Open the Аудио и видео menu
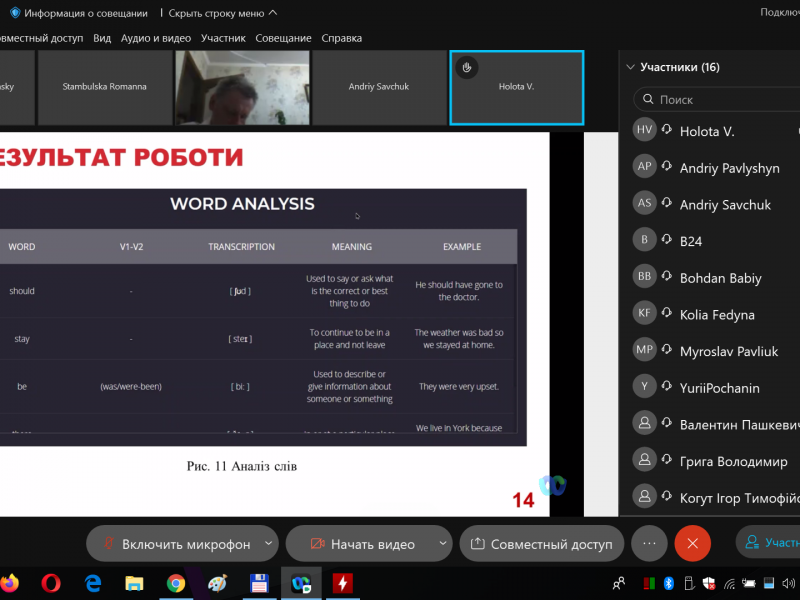 [155, 38]
